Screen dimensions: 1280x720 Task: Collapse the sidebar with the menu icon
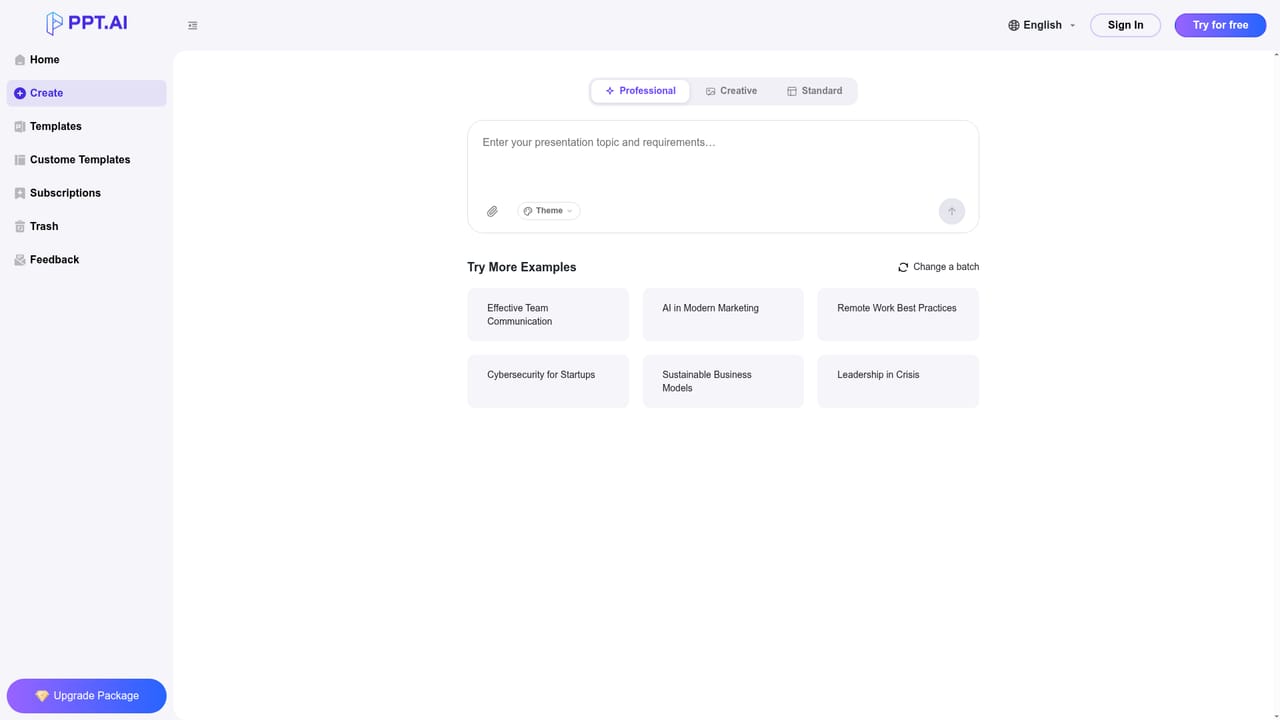coord(193,26)
